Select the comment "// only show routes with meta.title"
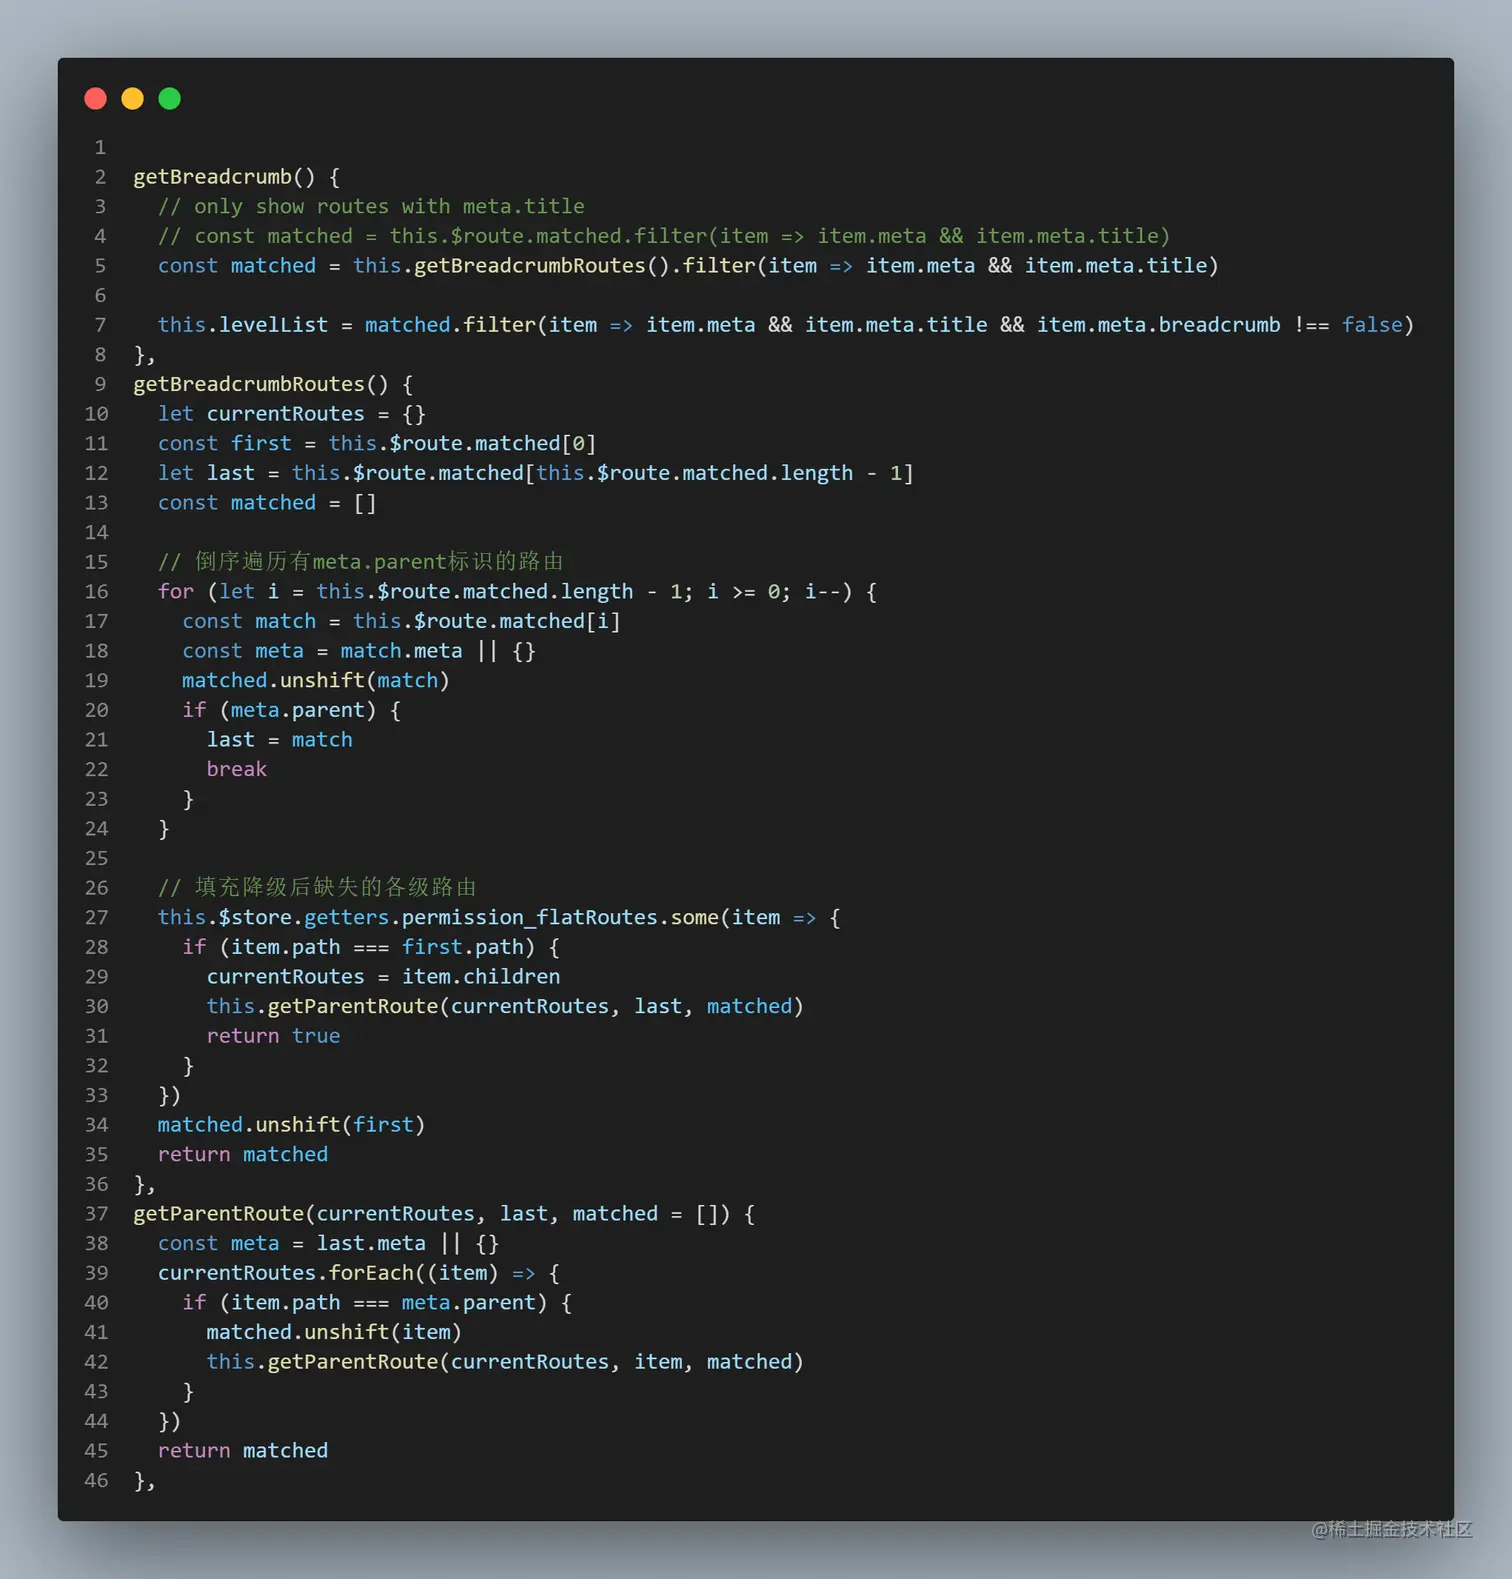 coord(371,206)
